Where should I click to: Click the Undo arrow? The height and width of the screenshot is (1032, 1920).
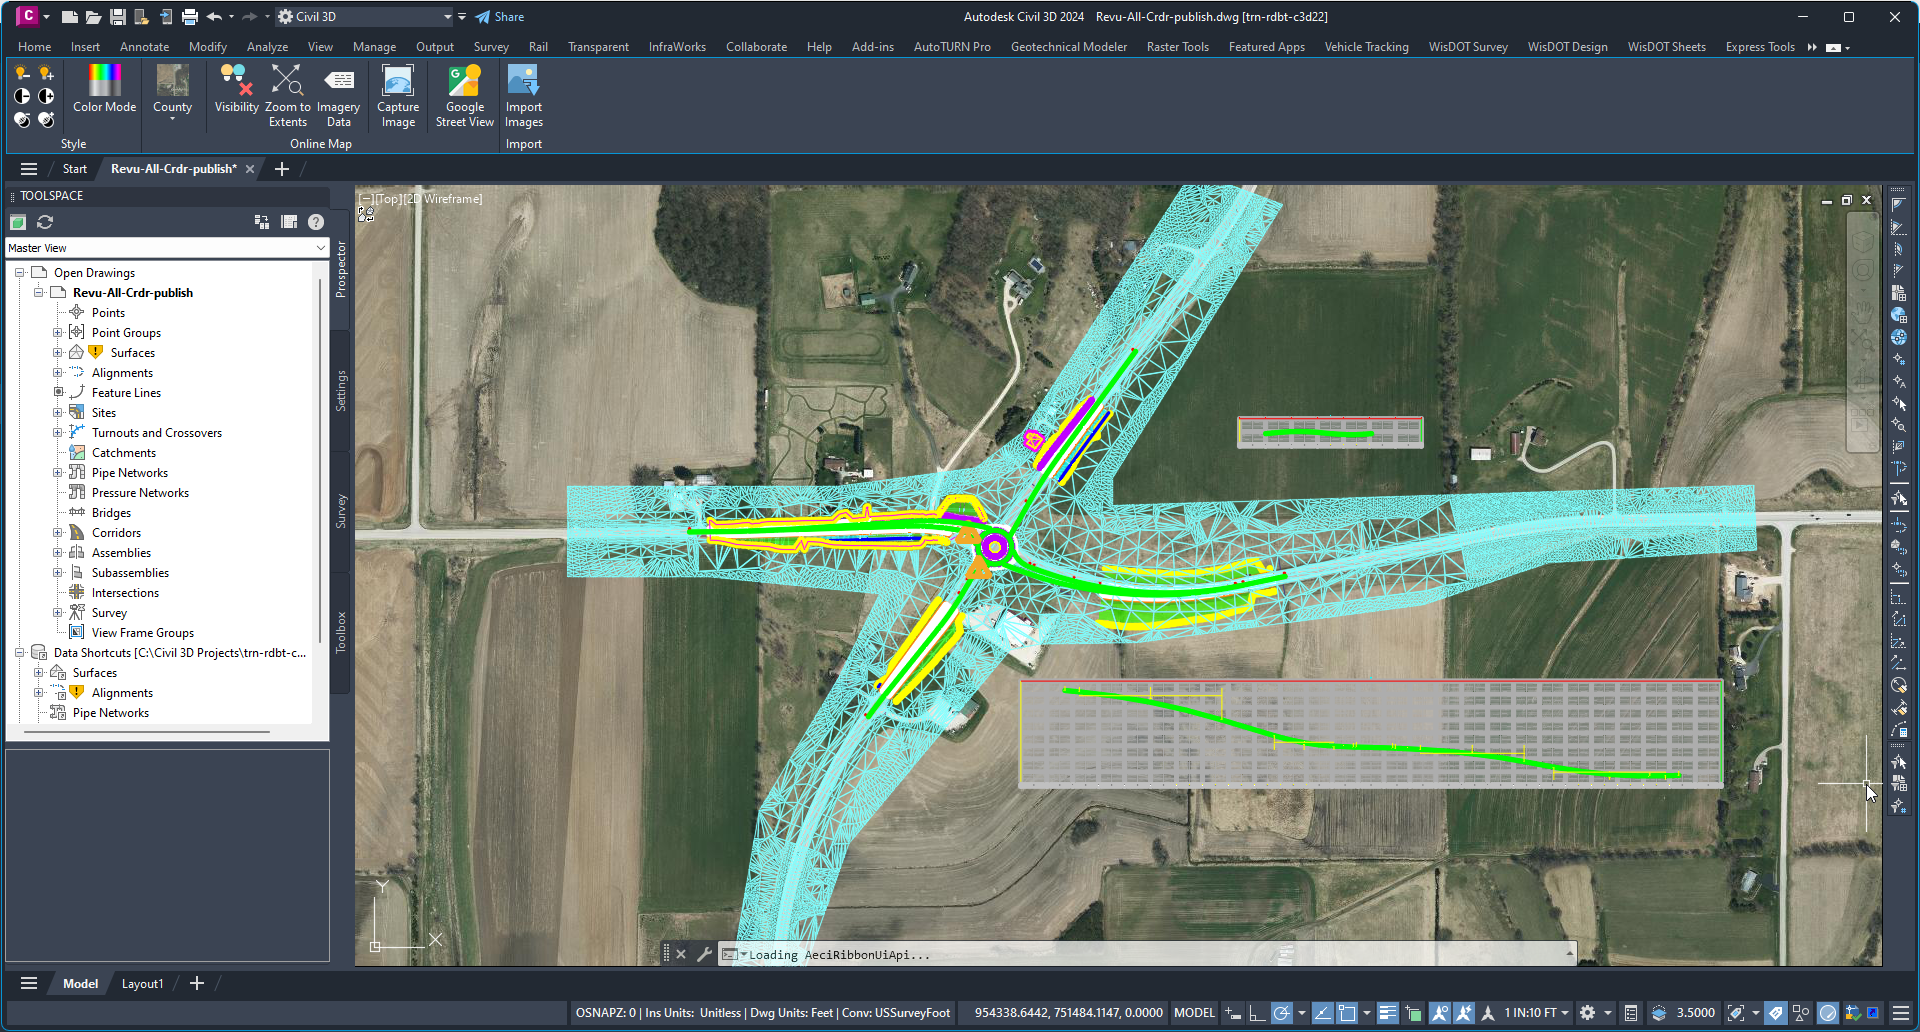214,17
